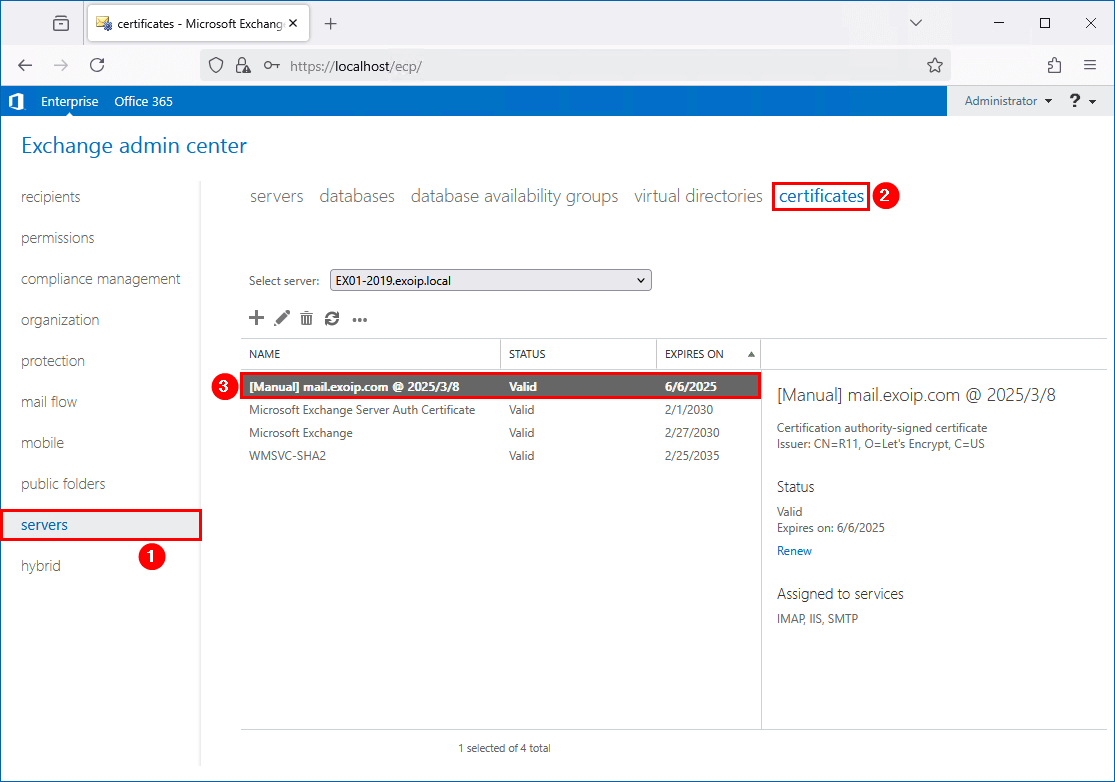The width and height of the screenshot is (1115, 782).
Task: Click the refresh certificates list icon
Action: tap(332, 318)
